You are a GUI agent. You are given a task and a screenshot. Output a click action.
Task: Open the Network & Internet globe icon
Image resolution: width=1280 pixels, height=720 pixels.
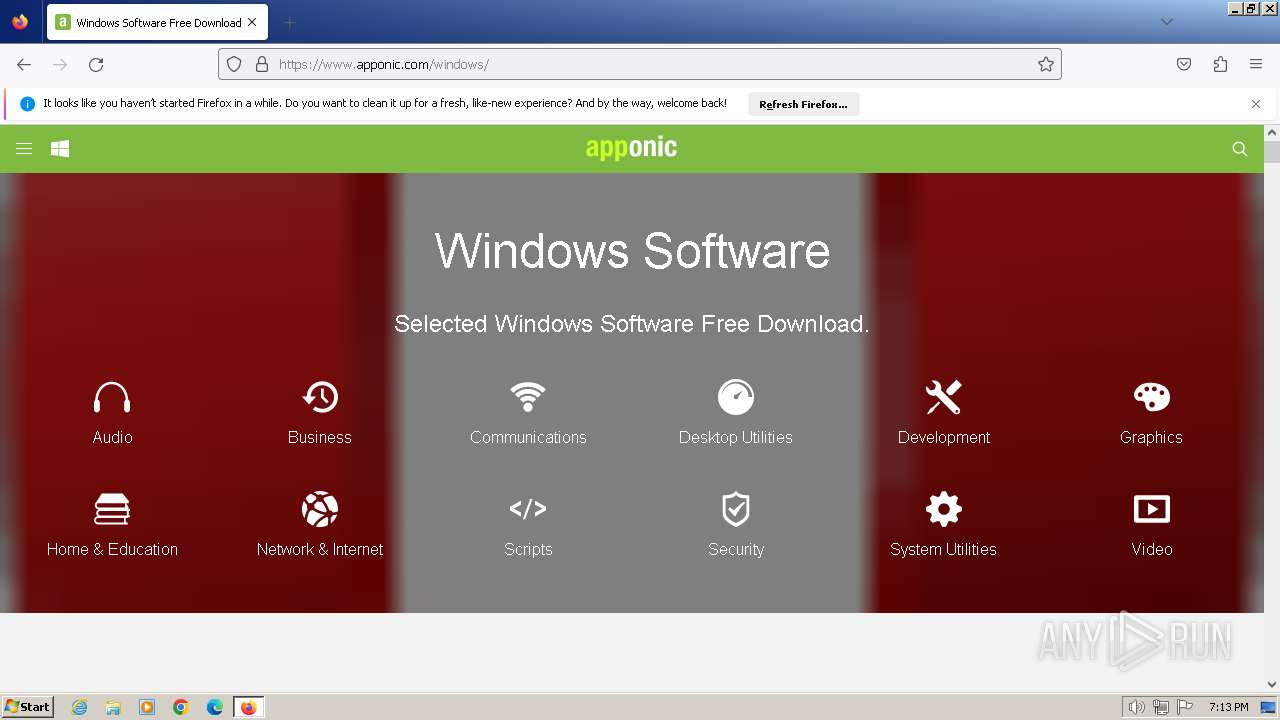pyautogui.click(x=320, y=509)
